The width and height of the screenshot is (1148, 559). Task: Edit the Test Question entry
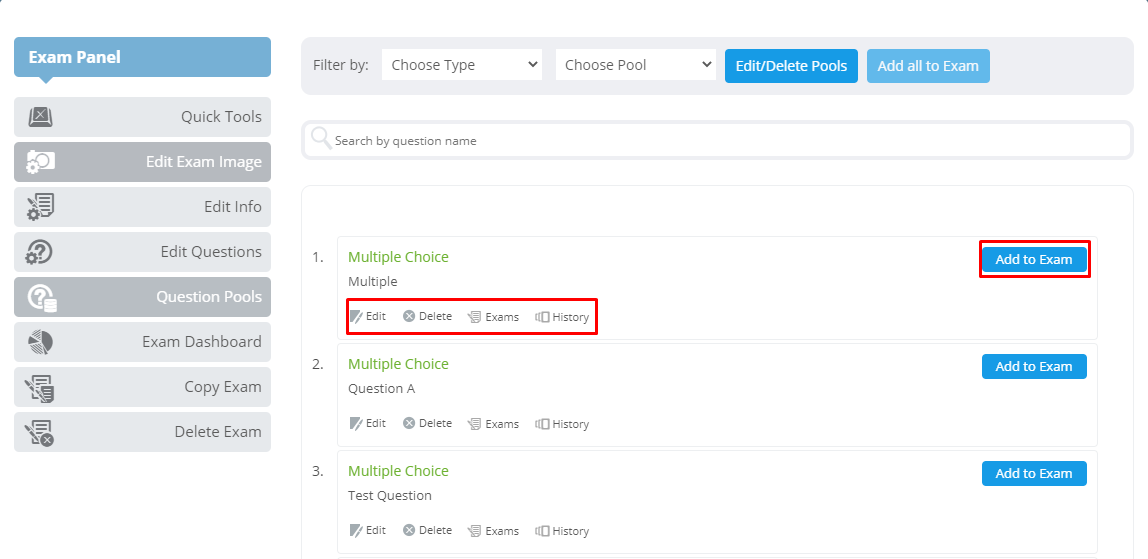368,530
